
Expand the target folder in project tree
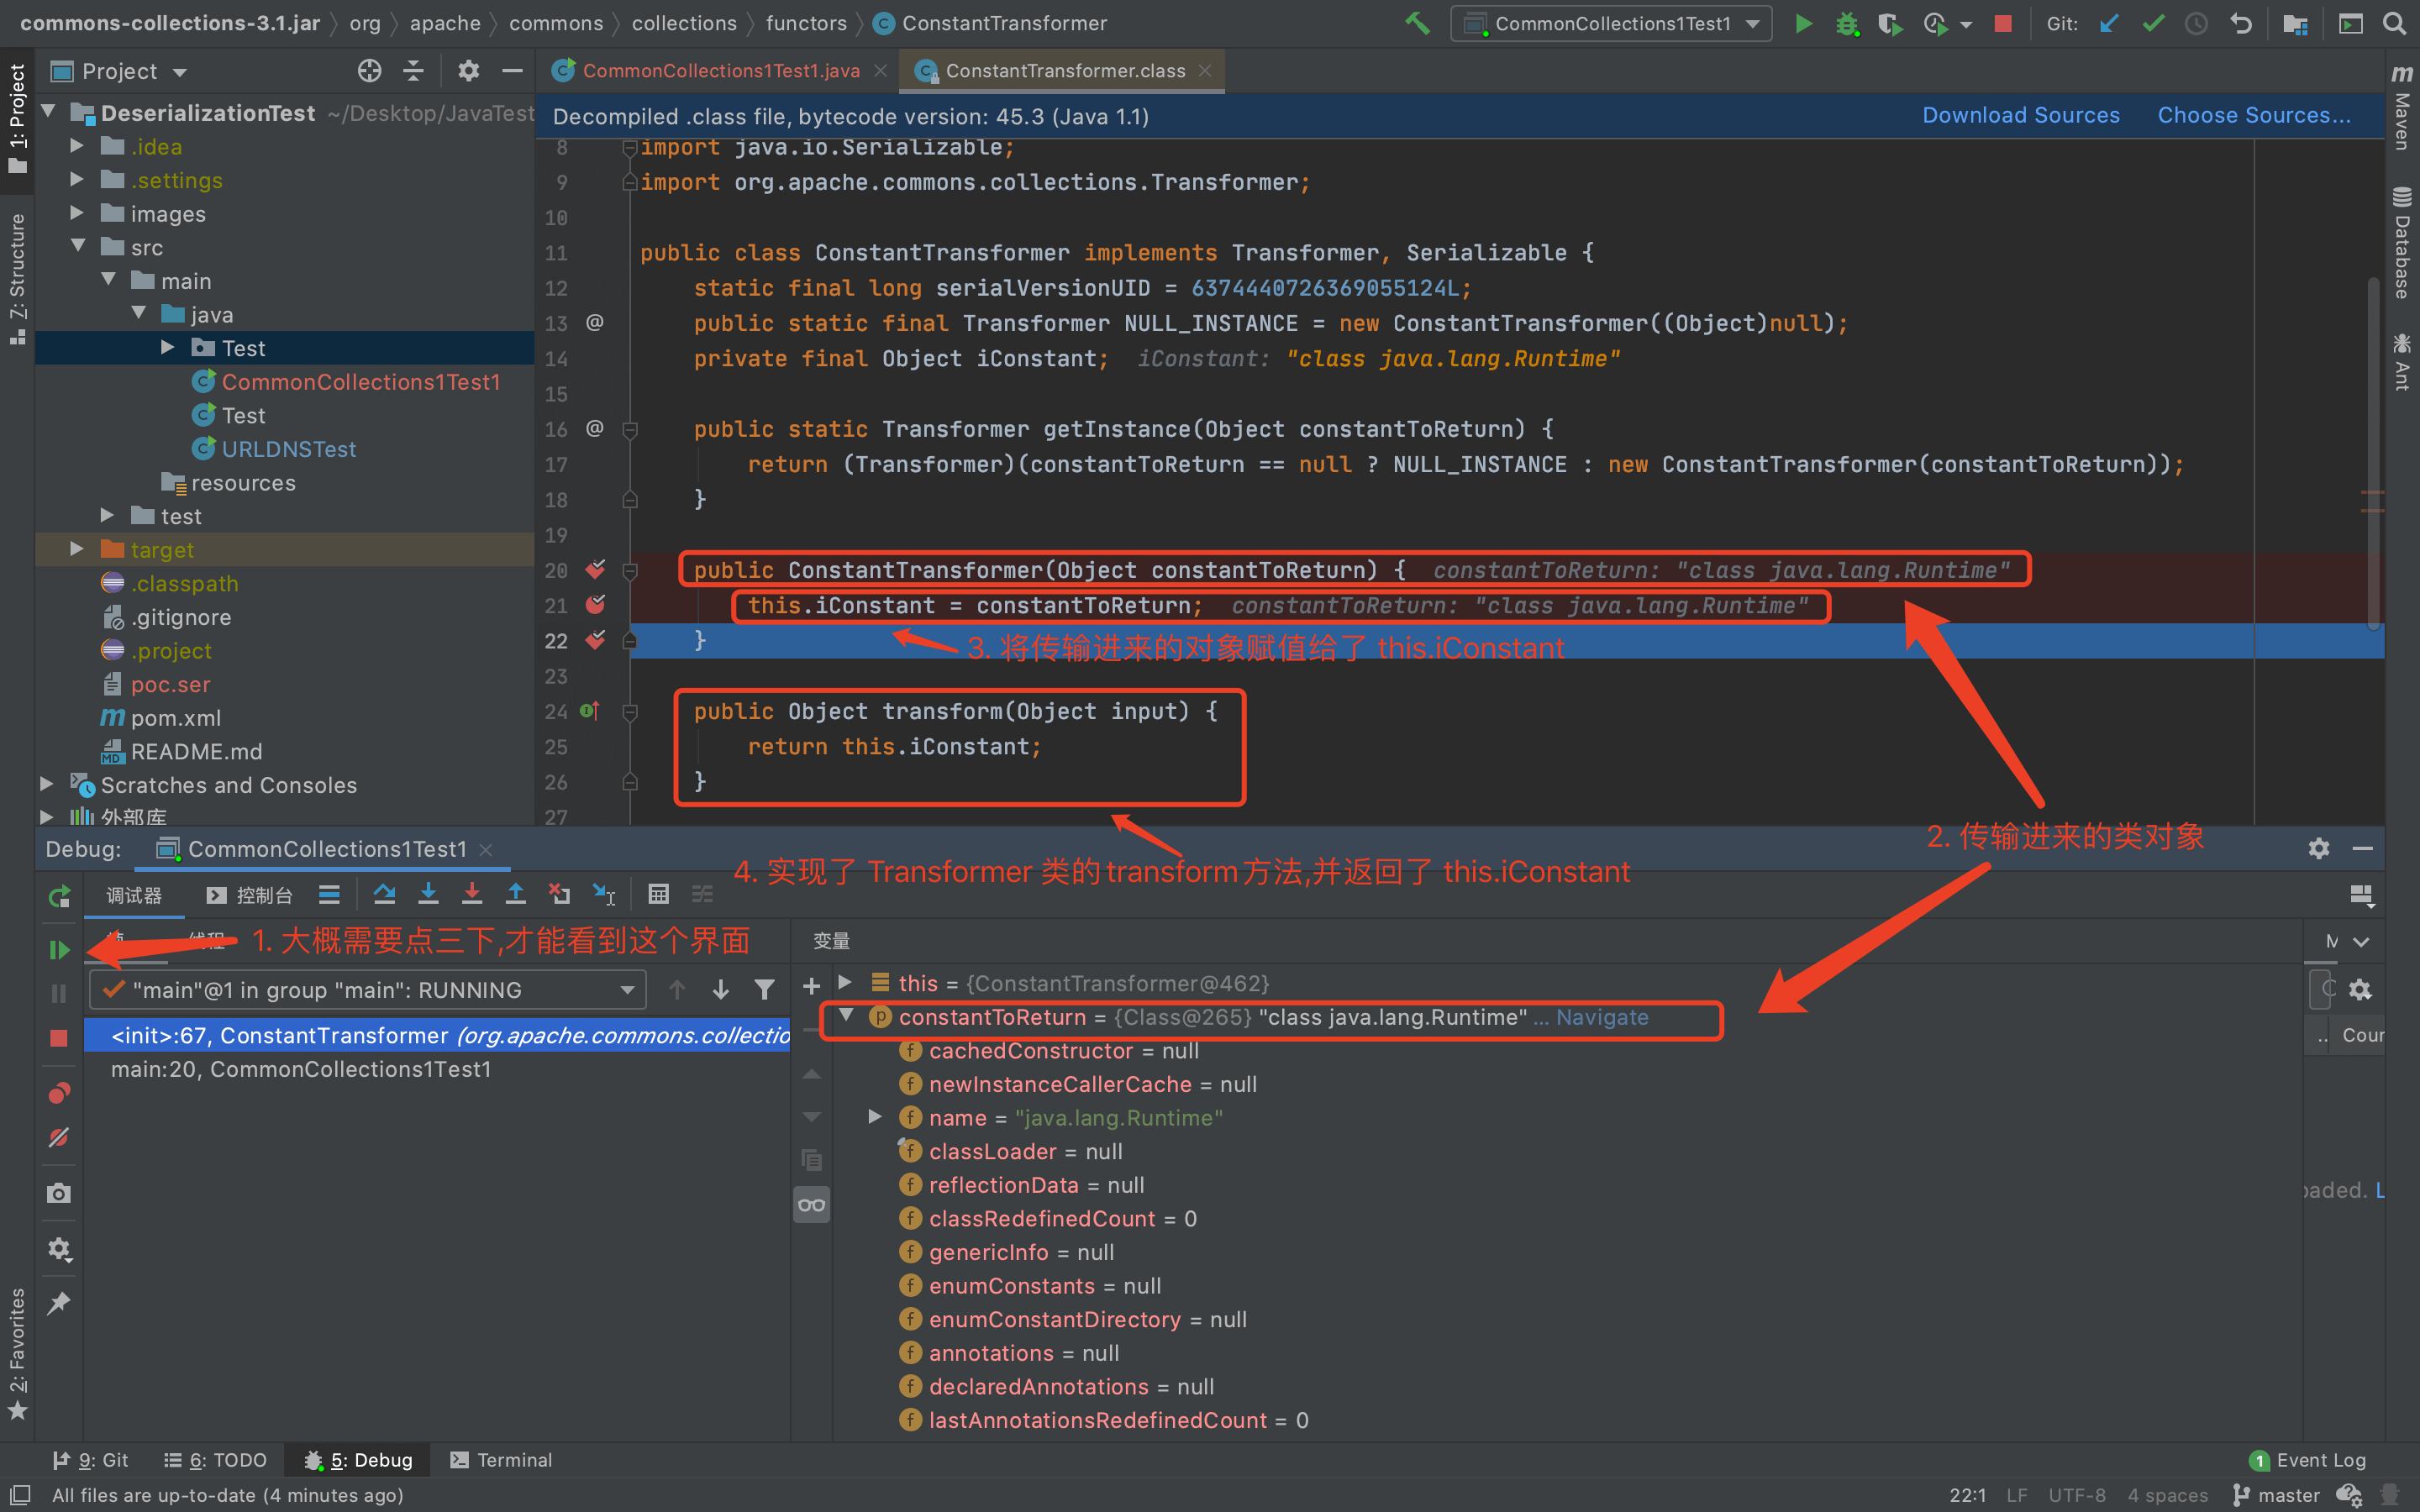(77, 549)
